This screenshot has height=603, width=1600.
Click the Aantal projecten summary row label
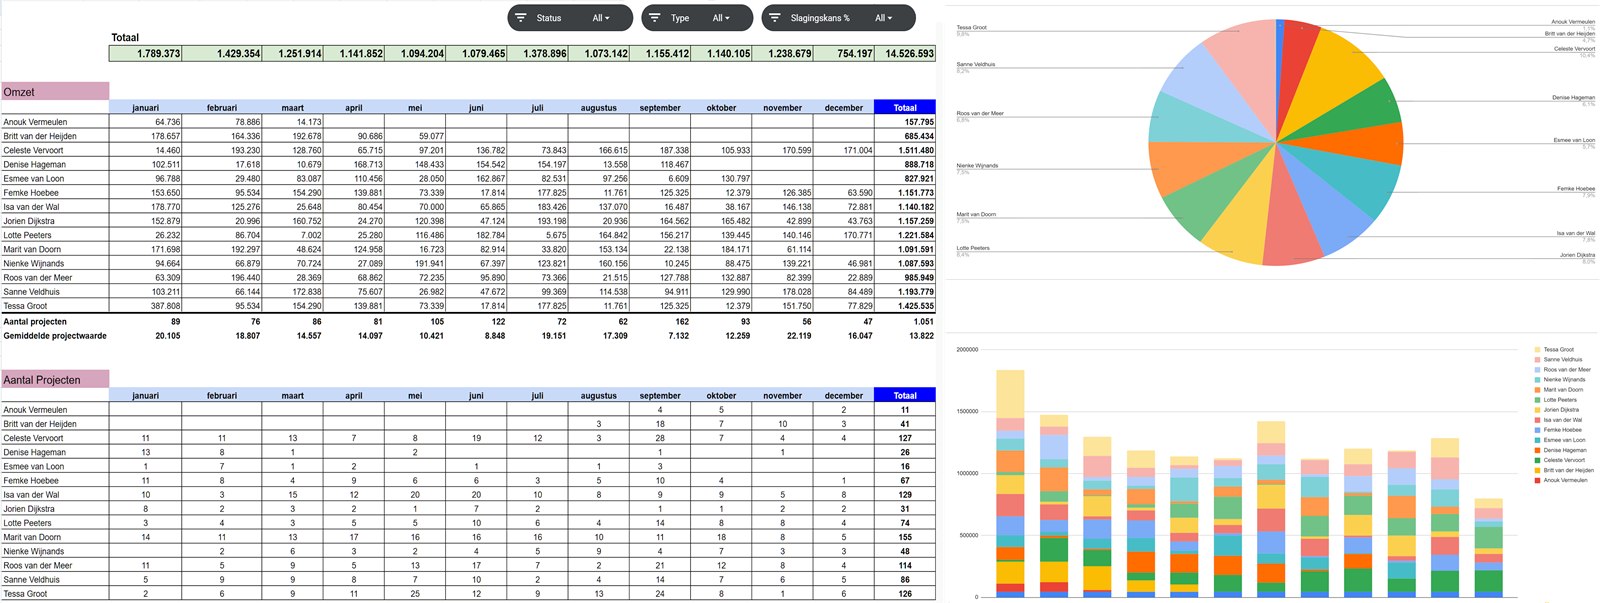(35, 322)
